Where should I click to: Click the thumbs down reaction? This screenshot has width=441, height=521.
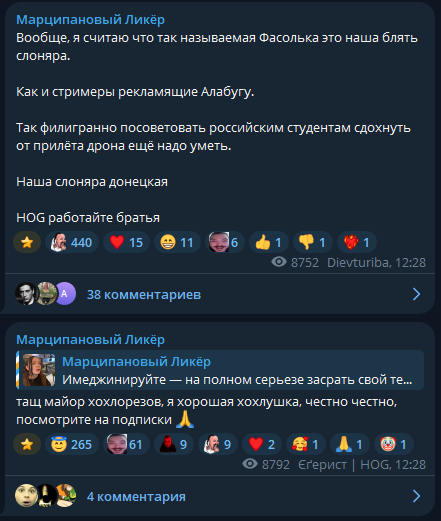point(313,242)
